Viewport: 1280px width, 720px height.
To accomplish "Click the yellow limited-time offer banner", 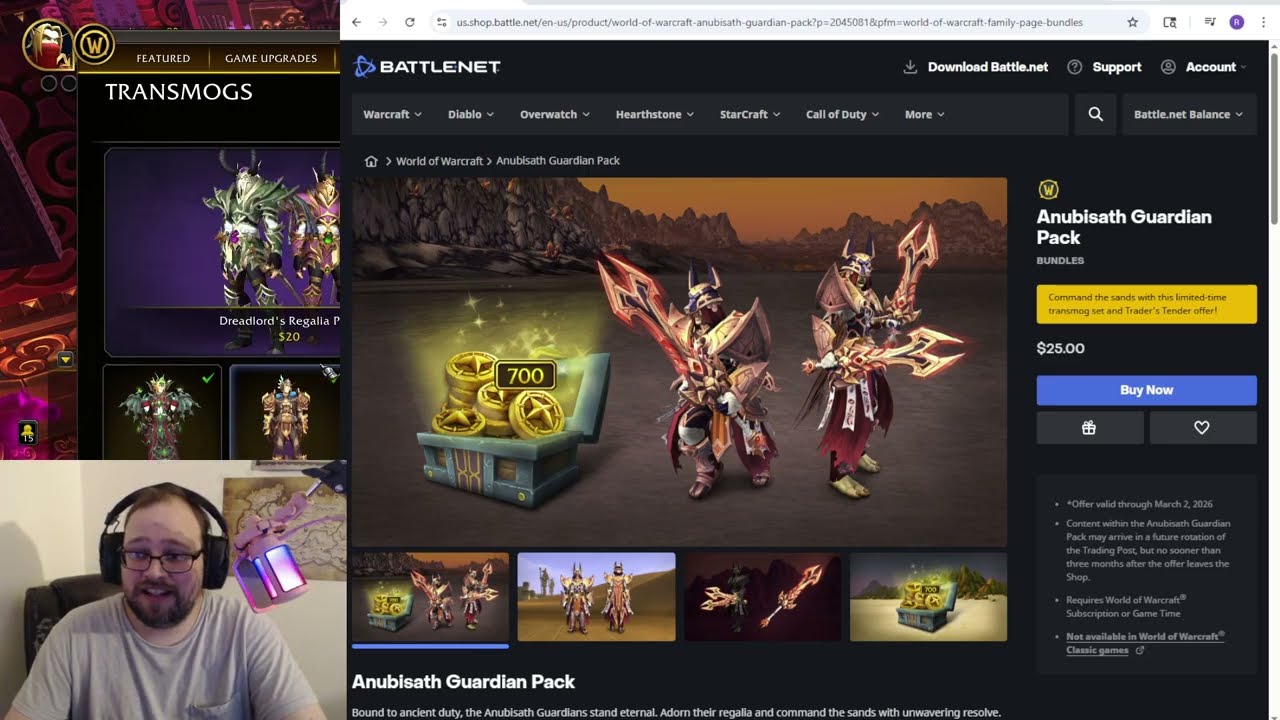I will (1146, 304).
